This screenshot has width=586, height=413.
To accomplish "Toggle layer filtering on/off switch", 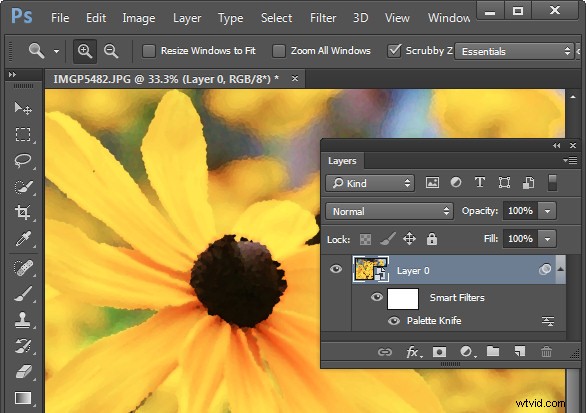I will pyautogui.click(x=552, y=183).
